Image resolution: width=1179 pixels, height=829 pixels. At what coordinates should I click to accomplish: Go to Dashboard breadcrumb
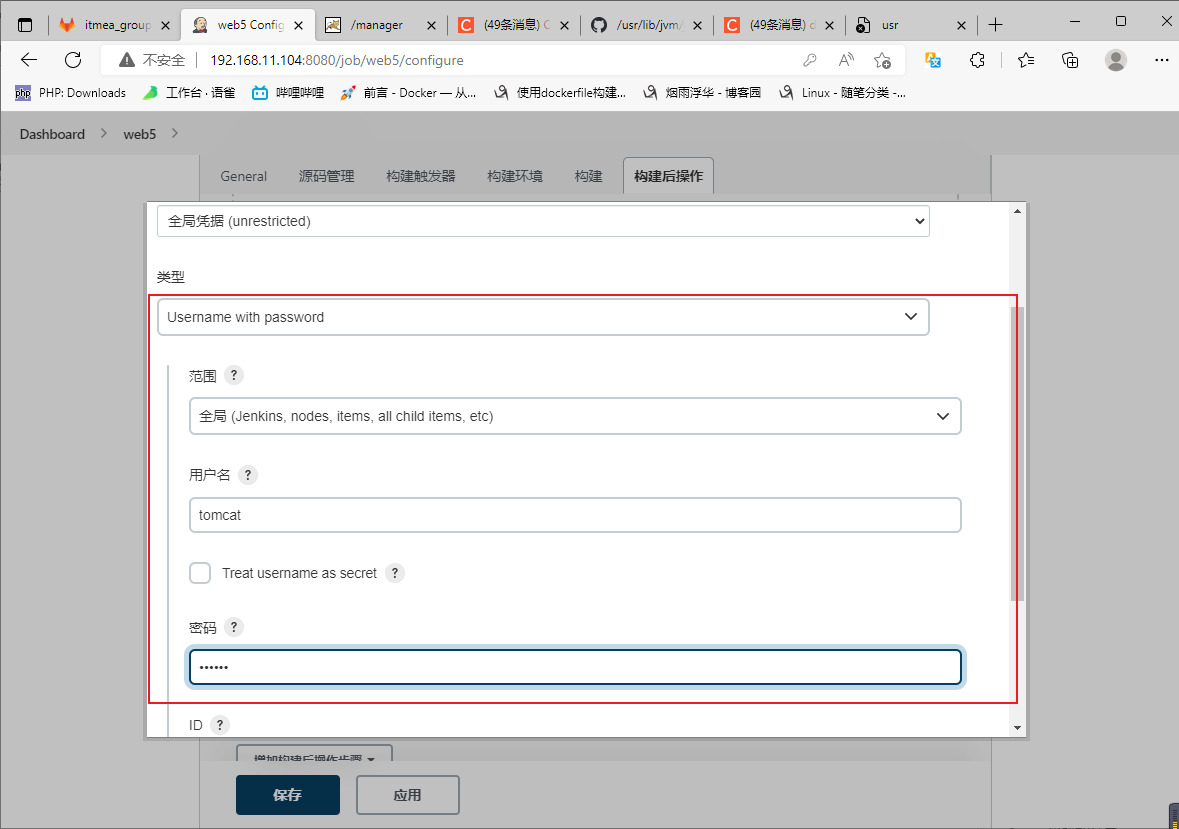point(53,134)
